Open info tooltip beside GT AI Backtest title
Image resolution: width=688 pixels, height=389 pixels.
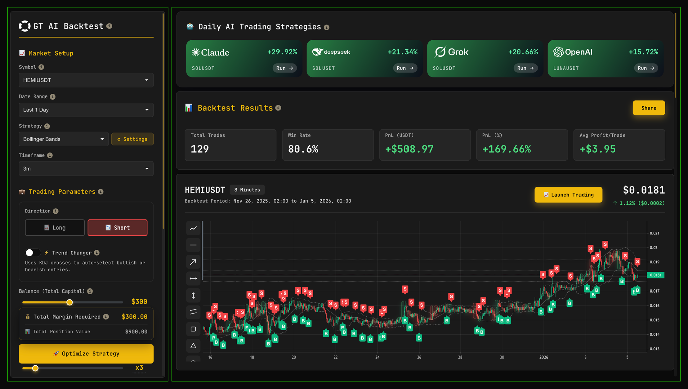click(x=109, y=26)
